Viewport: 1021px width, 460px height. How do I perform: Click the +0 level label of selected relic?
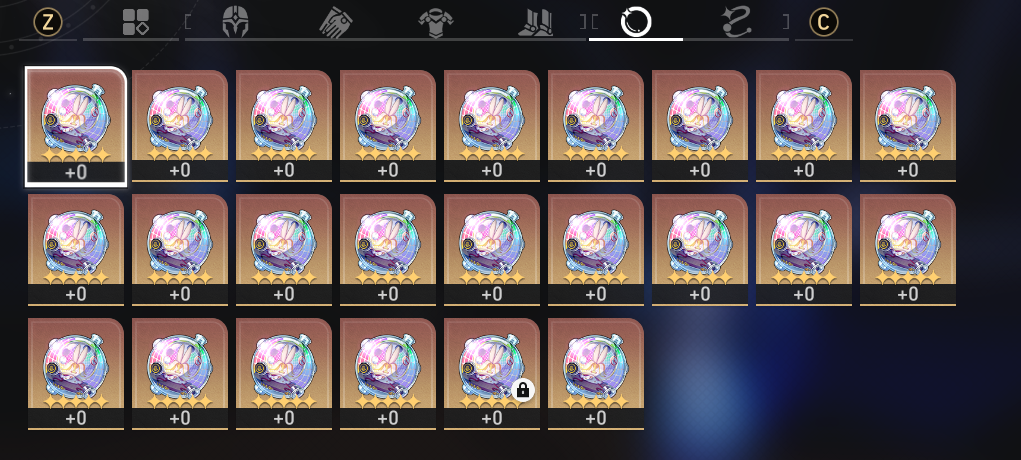(76, 172)
